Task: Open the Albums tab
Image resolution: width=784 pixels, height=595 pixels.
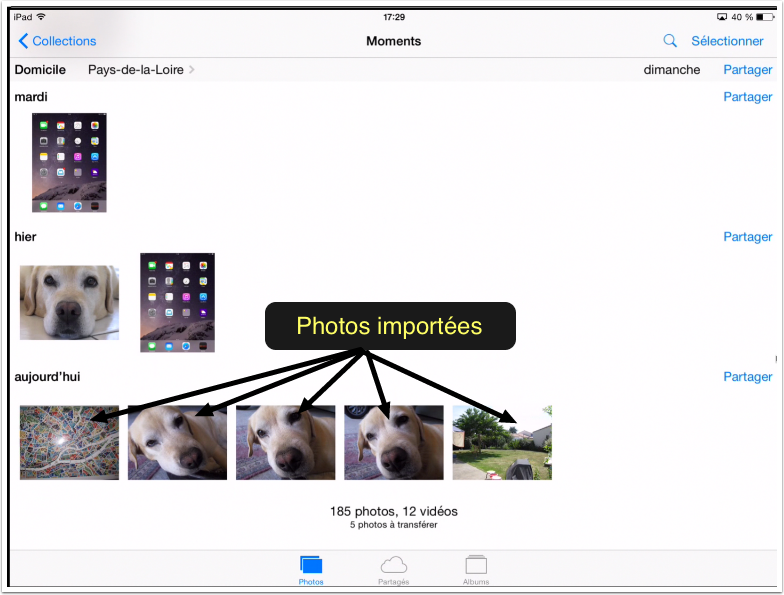Action: tap(476, 570)
